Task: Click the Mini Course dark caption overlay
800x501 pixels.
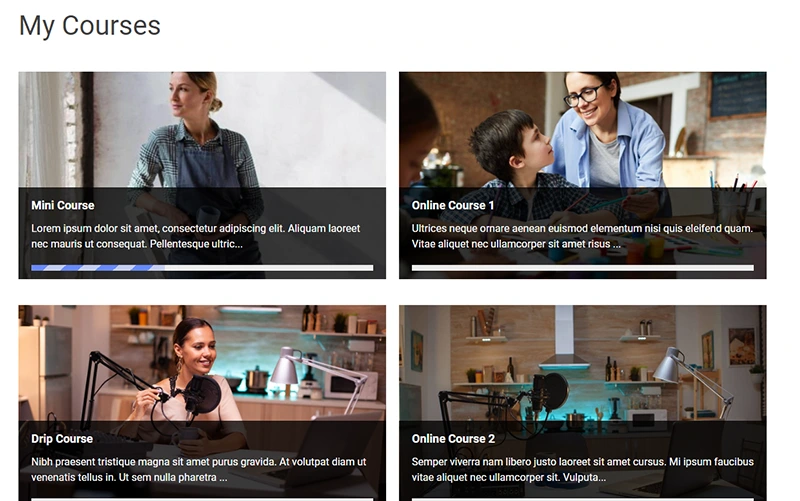Action: 202,233
